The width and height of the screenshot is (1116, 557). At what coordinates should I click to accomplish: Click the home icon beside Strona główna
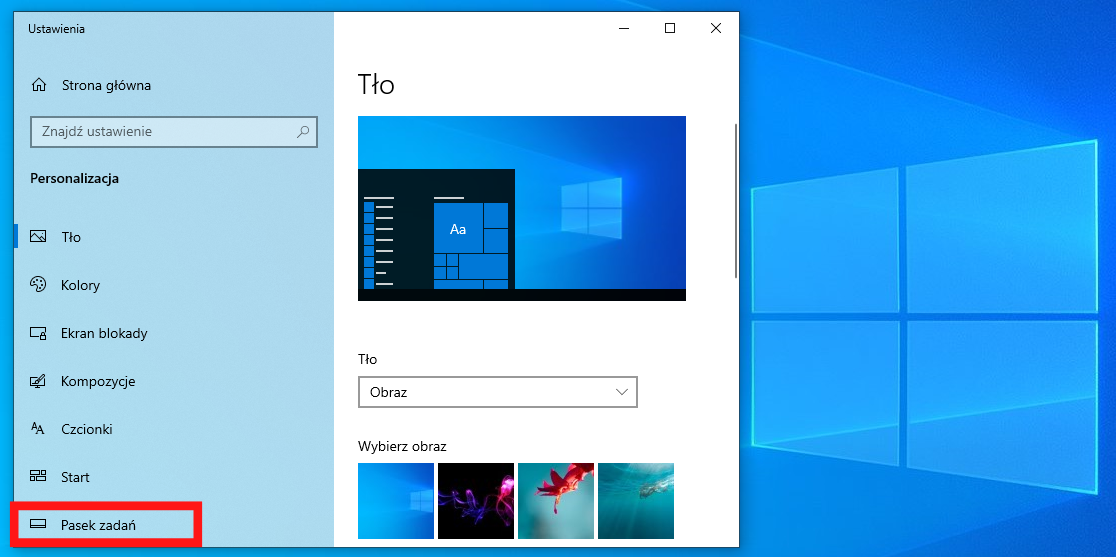(39, 85)
